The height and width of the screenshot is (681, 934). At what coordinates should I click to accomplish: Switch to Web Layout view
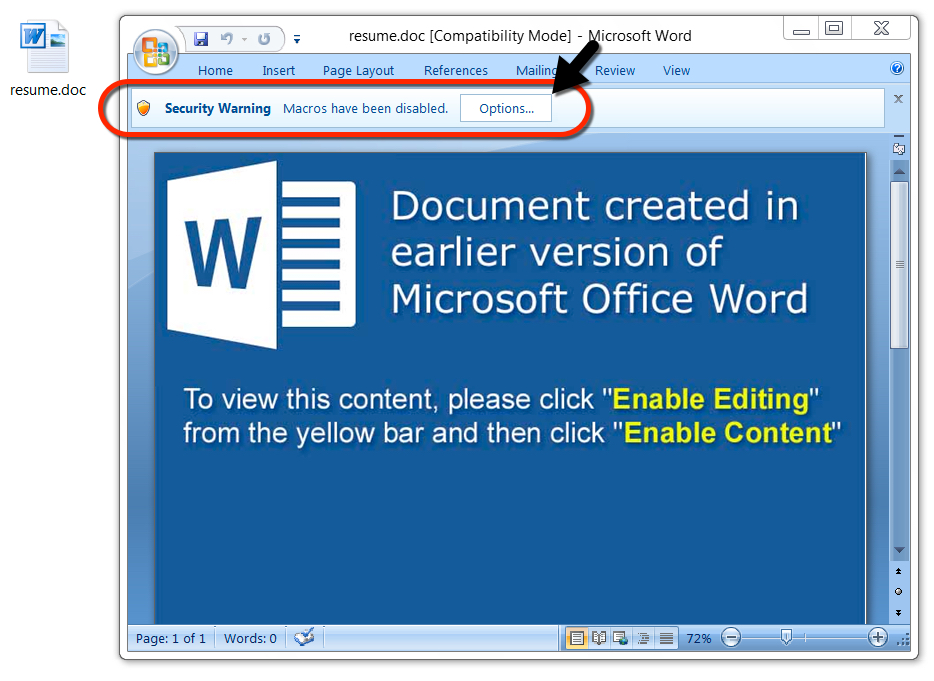tap(621, 639)
